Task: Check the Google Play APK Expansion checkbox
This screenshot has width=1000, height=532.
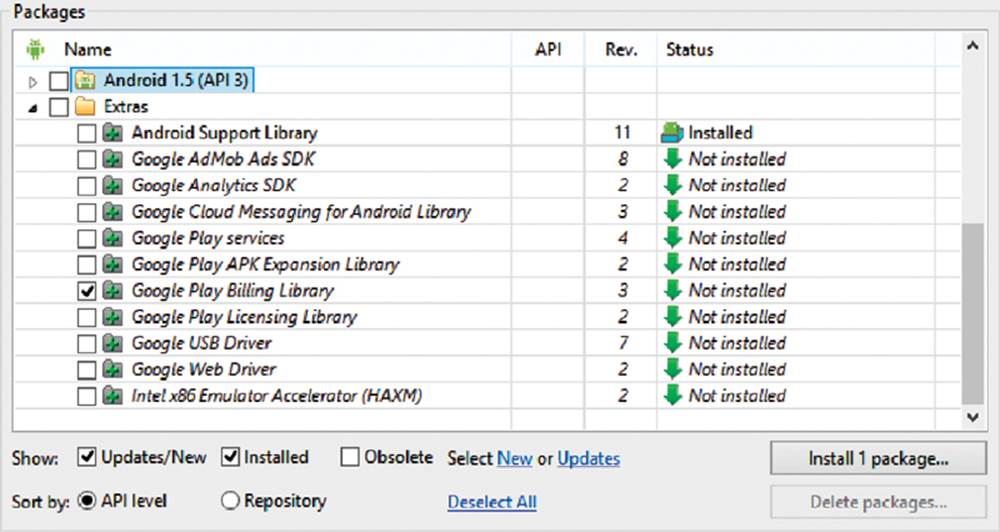Action: click(86, 265)
